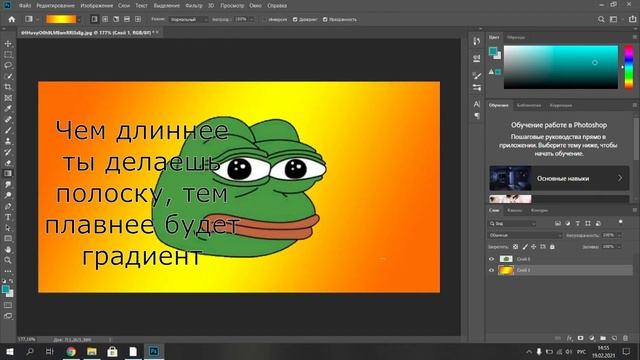Click the hue spectrum slider
Screen dimensions: 640x360
point(629,67)
